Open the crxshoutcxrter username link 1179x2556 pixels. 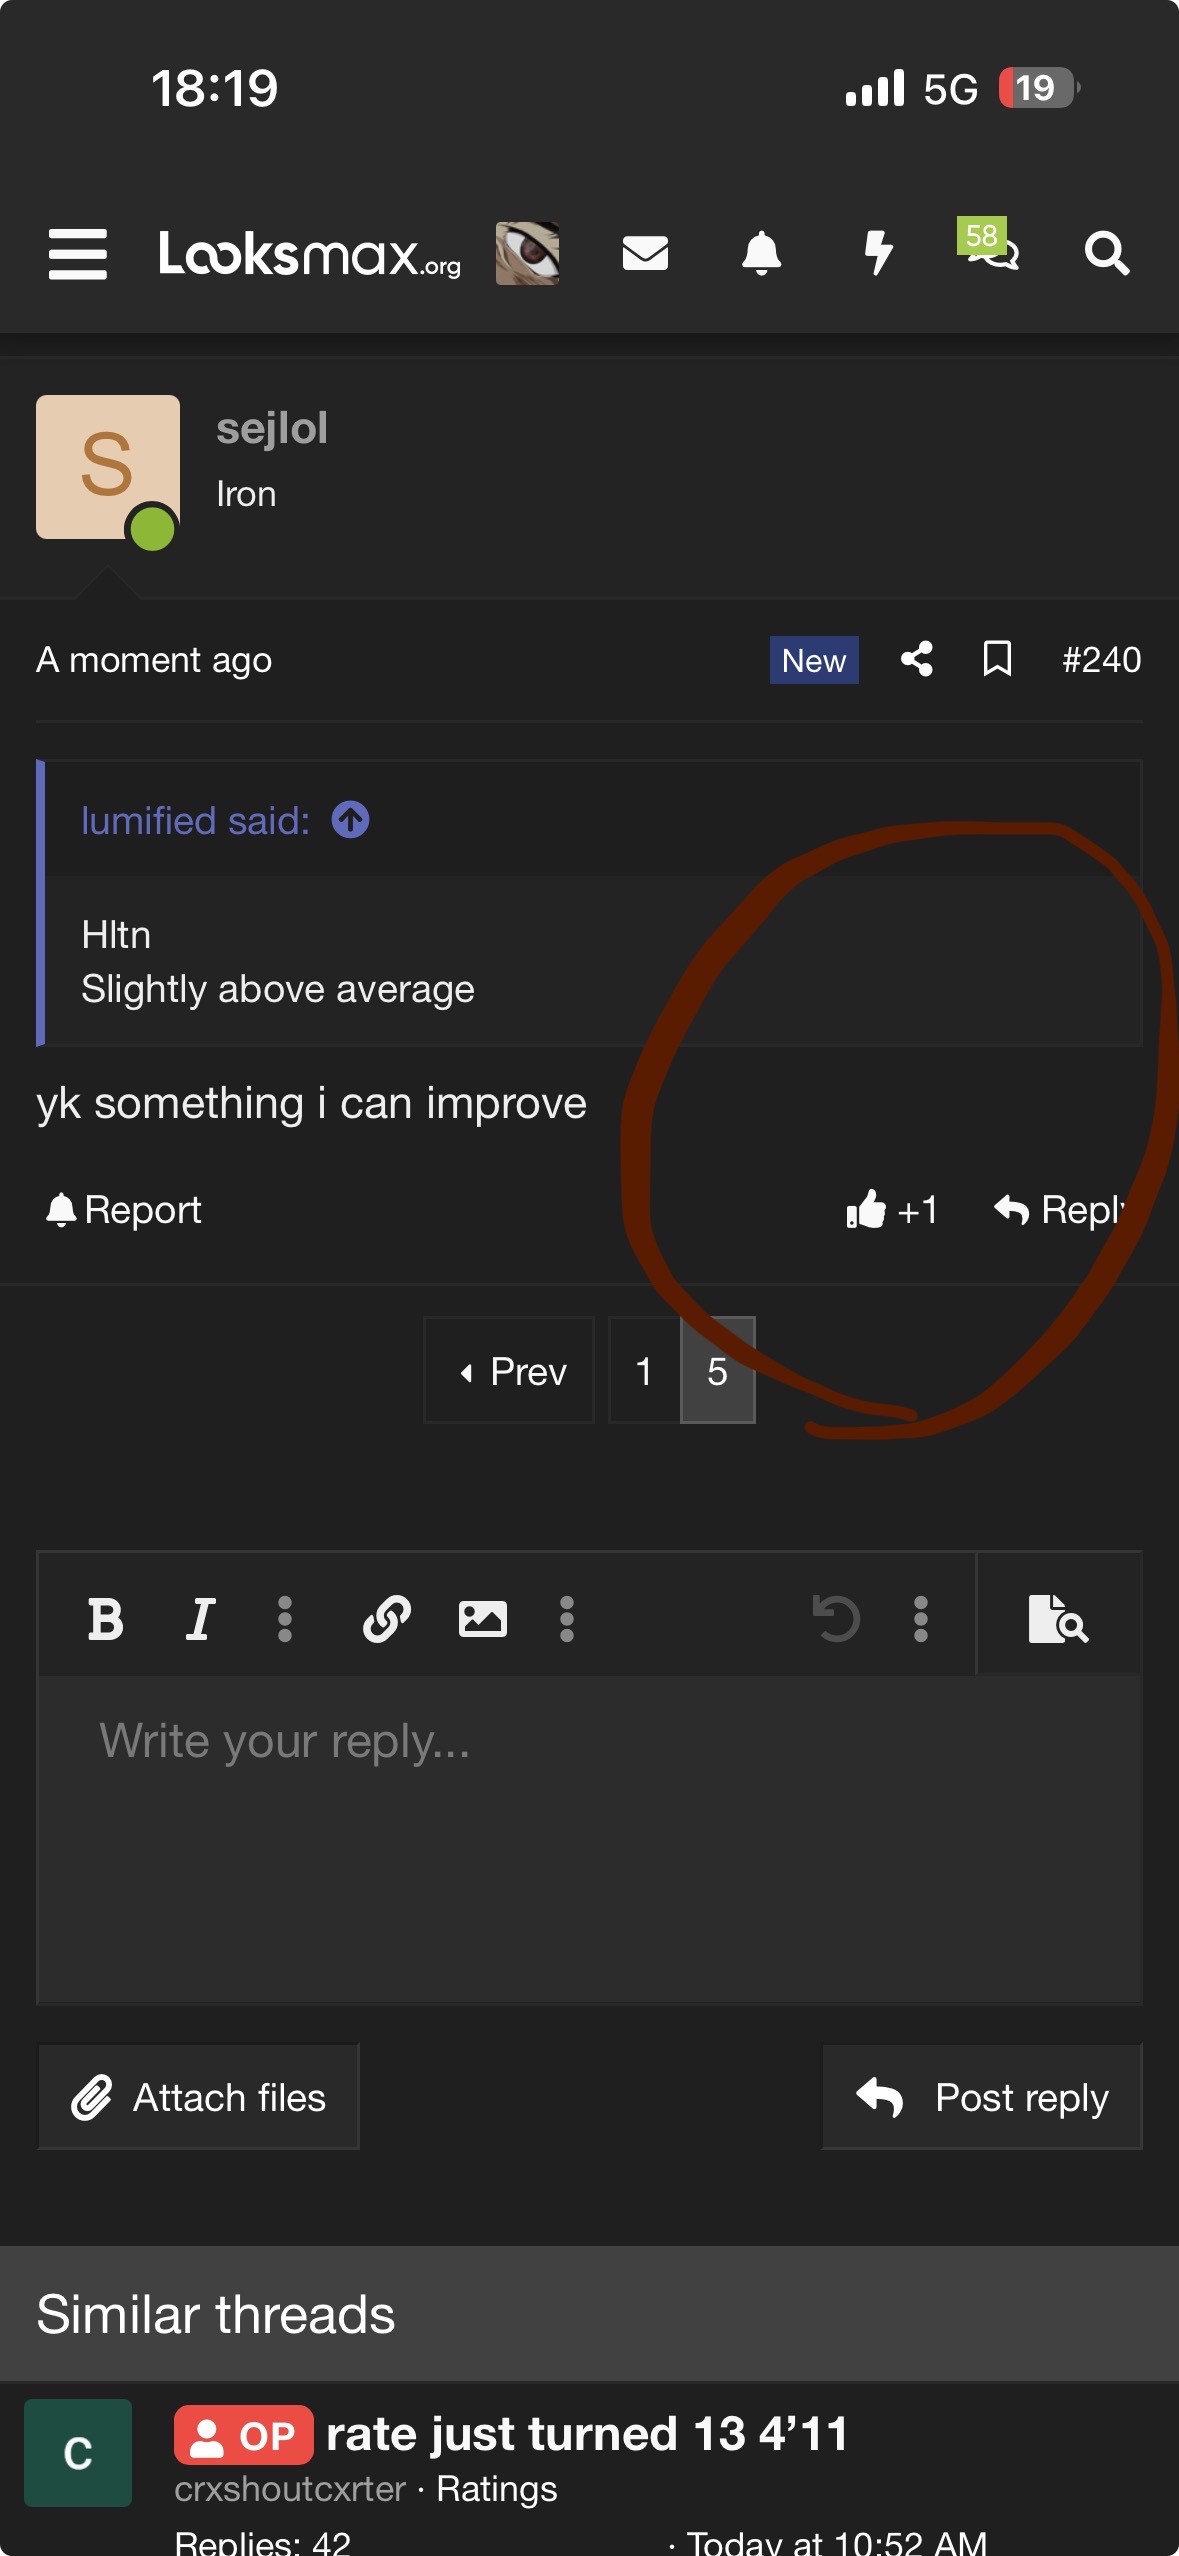(290, 2489)
